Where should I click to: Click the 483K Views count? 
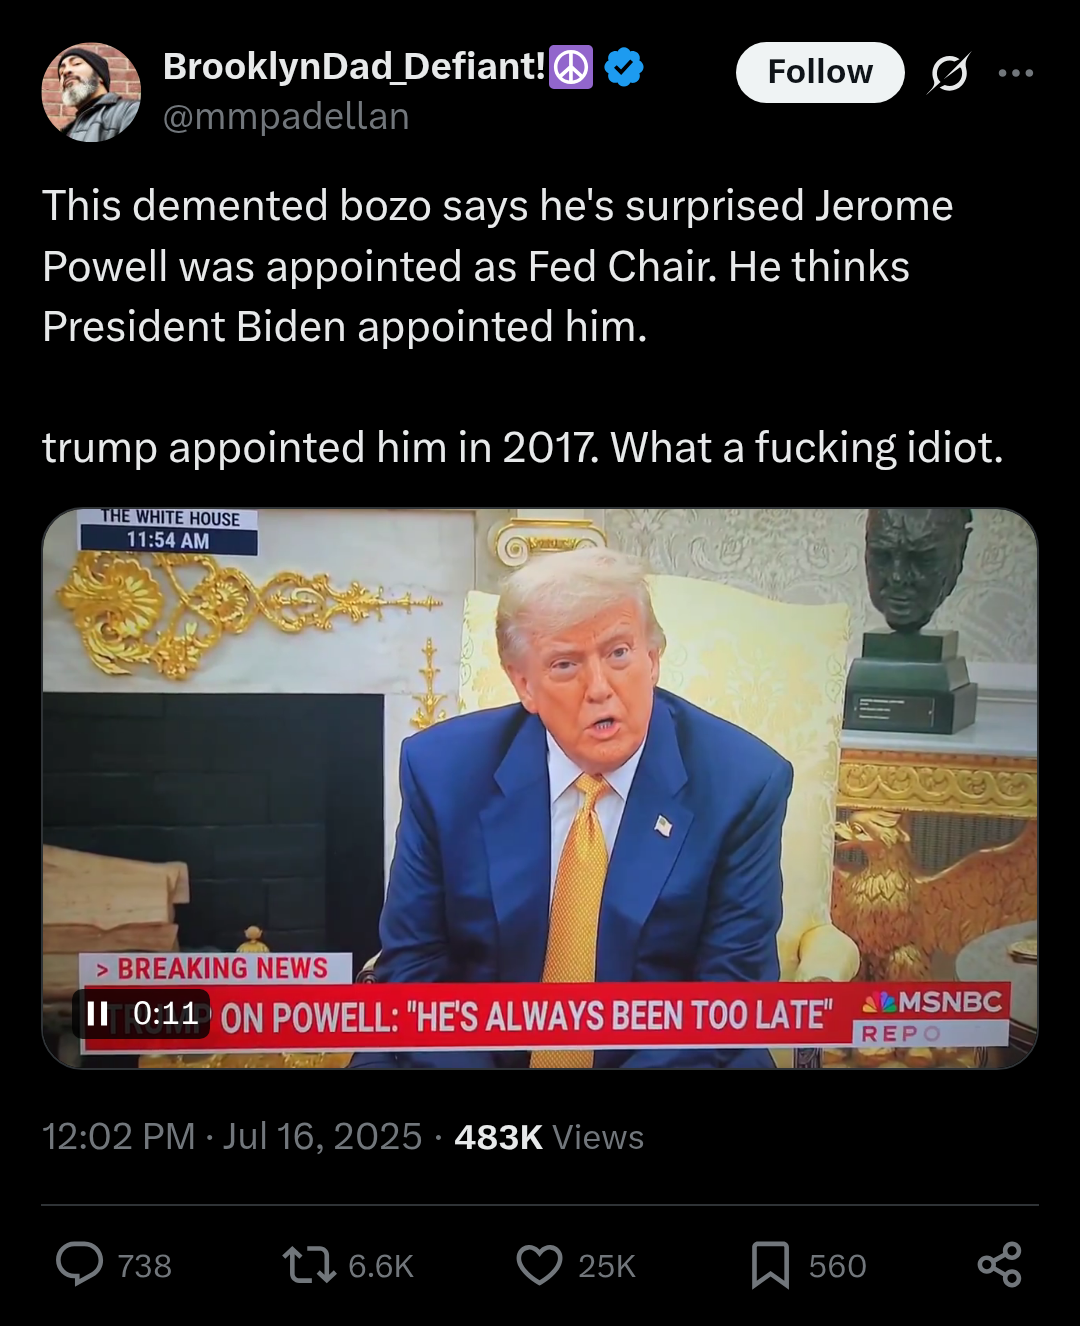549,1137
